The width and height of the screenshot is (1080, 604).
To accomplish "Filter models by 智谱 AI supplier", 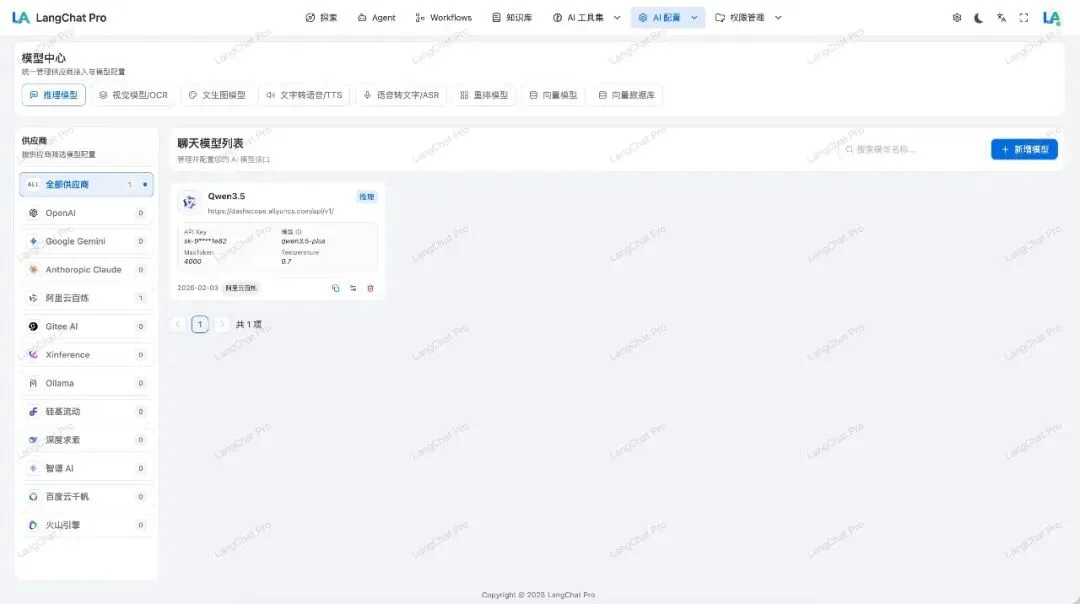I will click(86, 468).
